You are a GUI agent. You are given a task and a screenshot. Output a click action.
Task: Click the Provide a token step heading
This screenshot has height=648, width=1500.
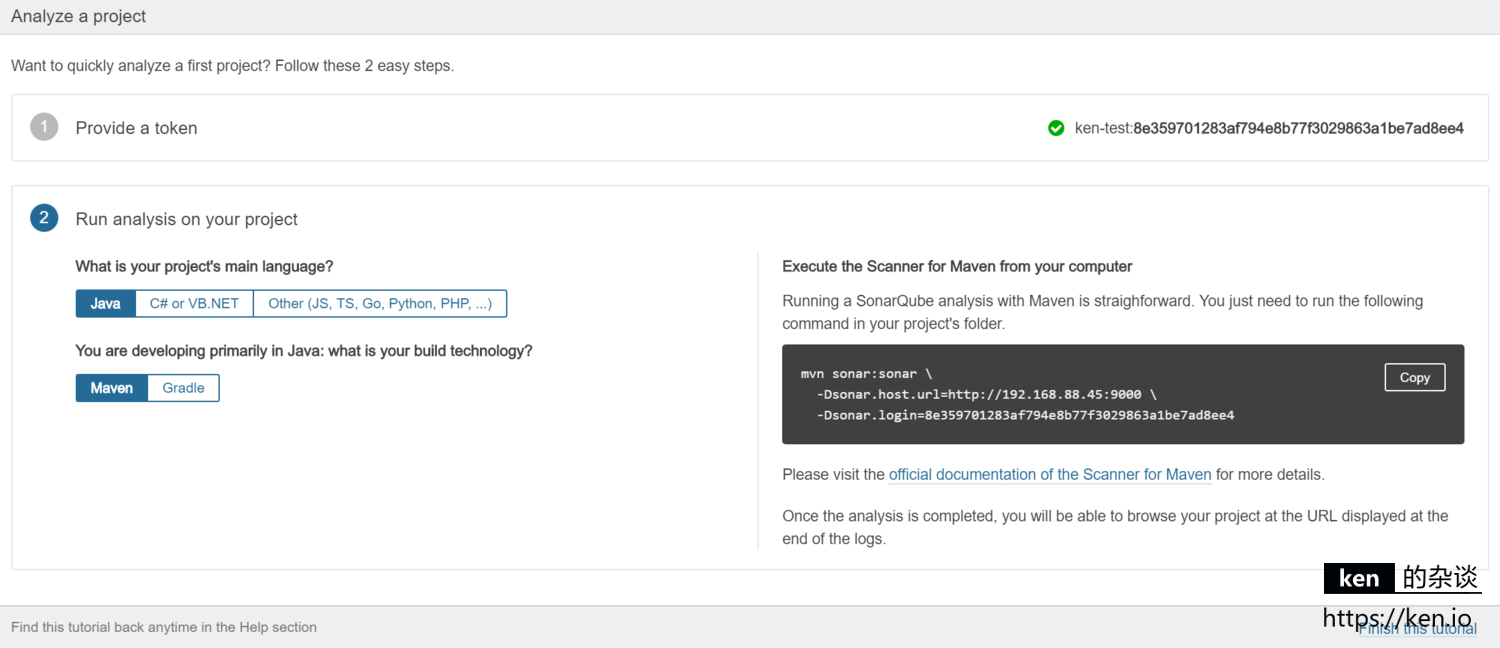(137, 128)
